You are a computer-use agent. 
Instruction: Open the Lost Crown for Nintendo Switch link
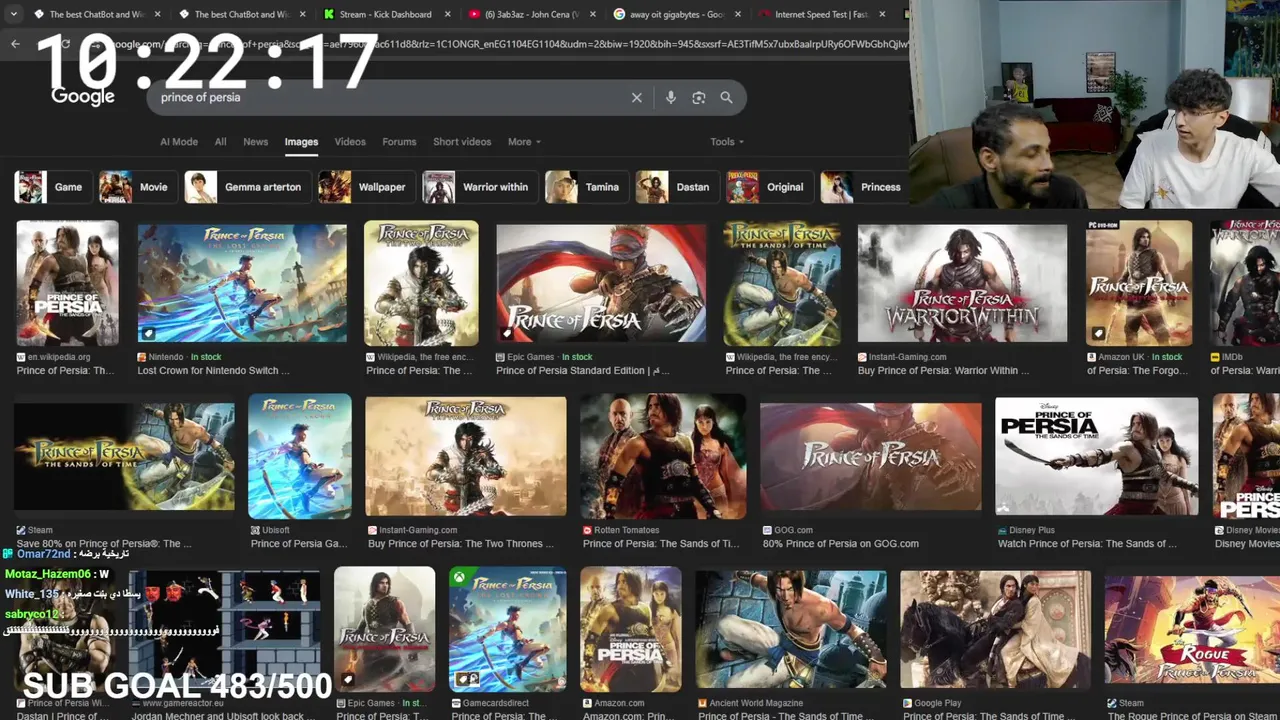(213, 371)
